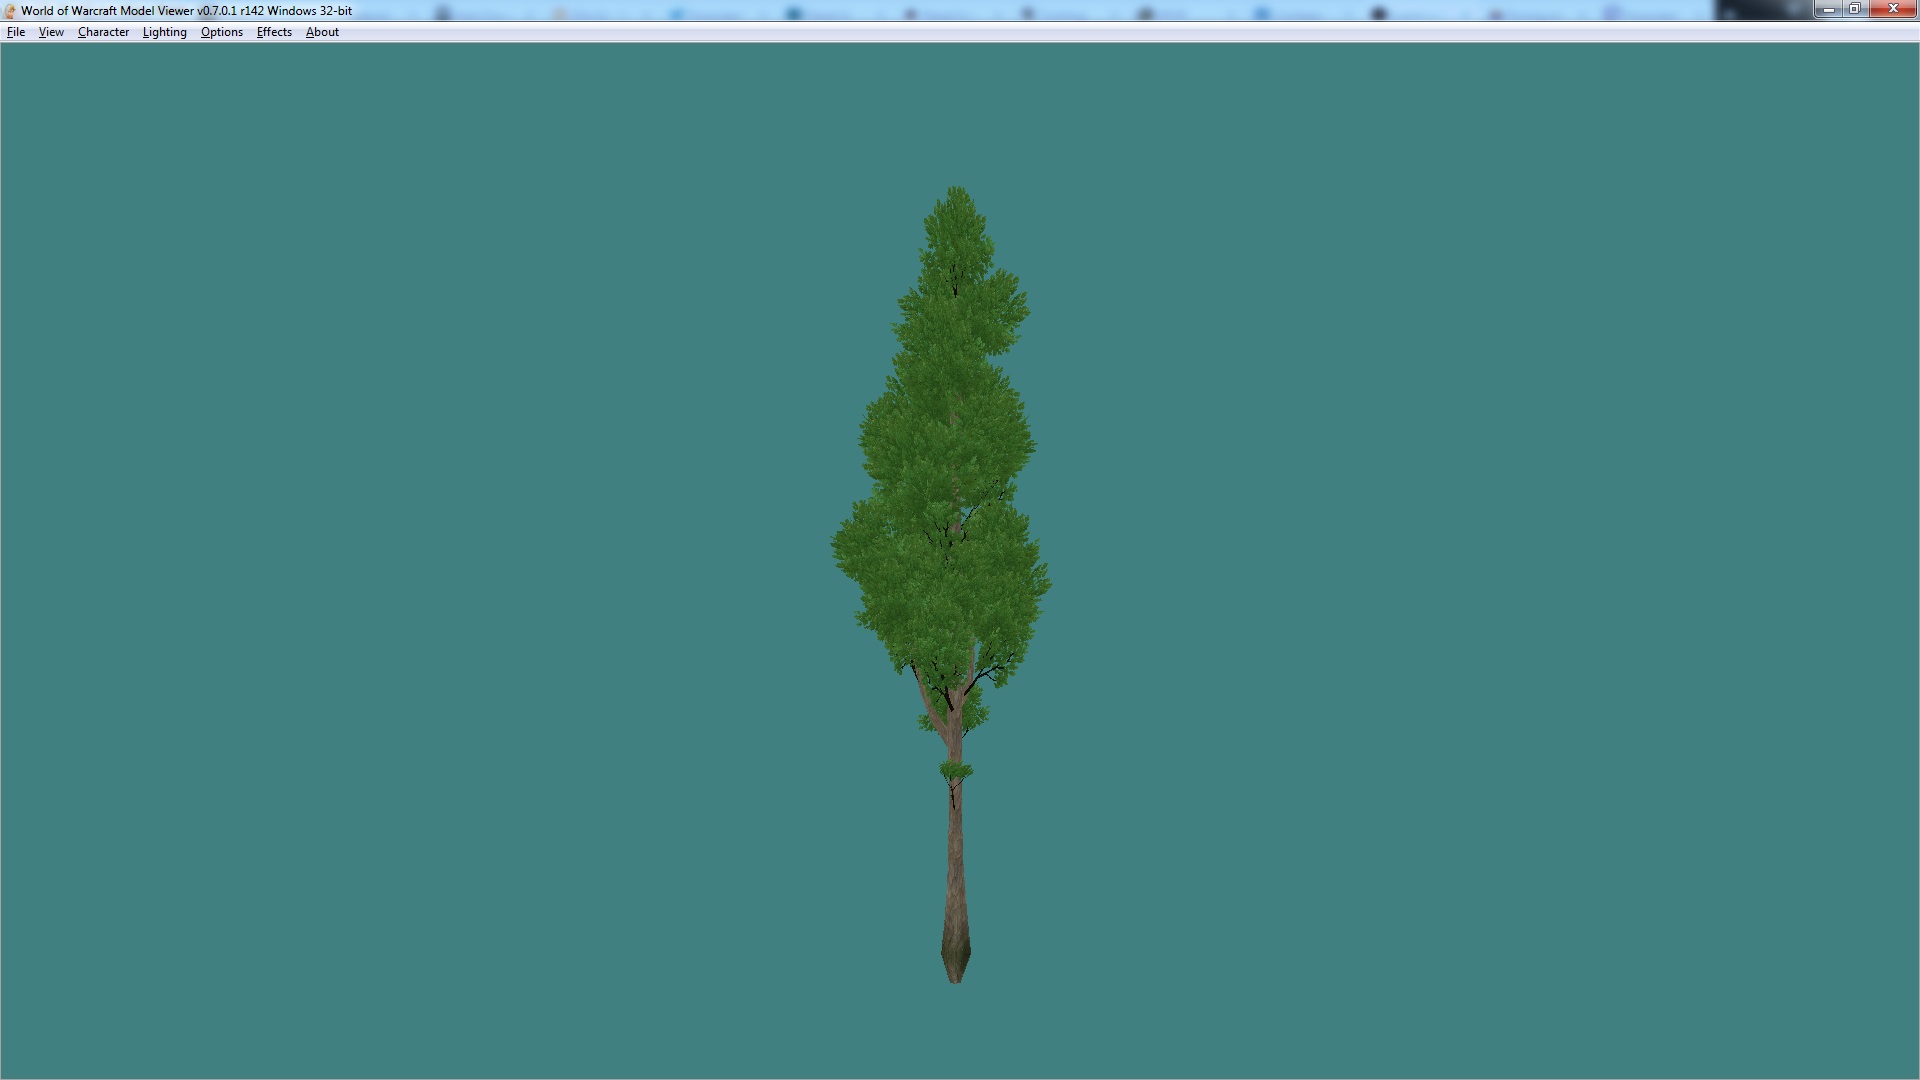The image size is (1920, 1080).
Task: Click empty teal background right of tree
Action: (1500, 550)
